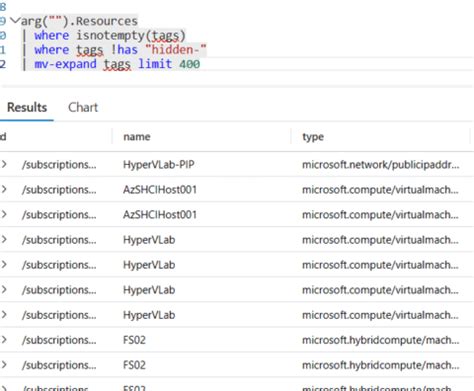The image size is (474, 391).
Task: Expand the first FS02 hybridcompute row
Action: point(4,340)
